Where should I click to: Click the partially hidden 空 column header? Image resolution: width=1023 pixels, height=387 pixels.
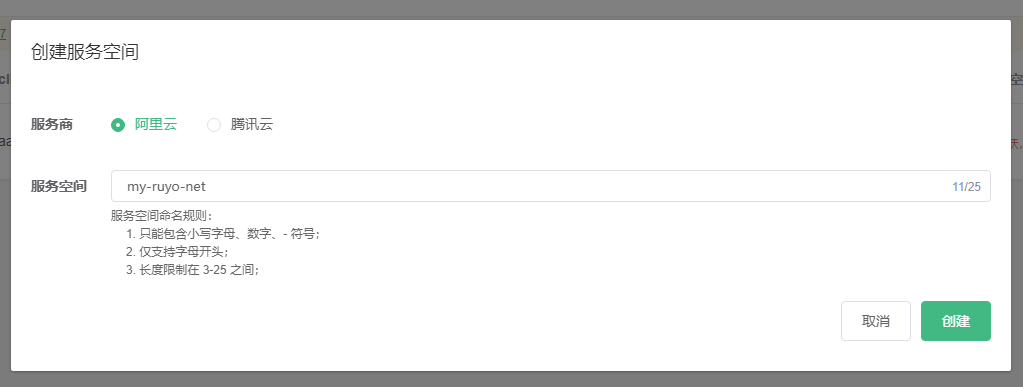point(1017,80)
